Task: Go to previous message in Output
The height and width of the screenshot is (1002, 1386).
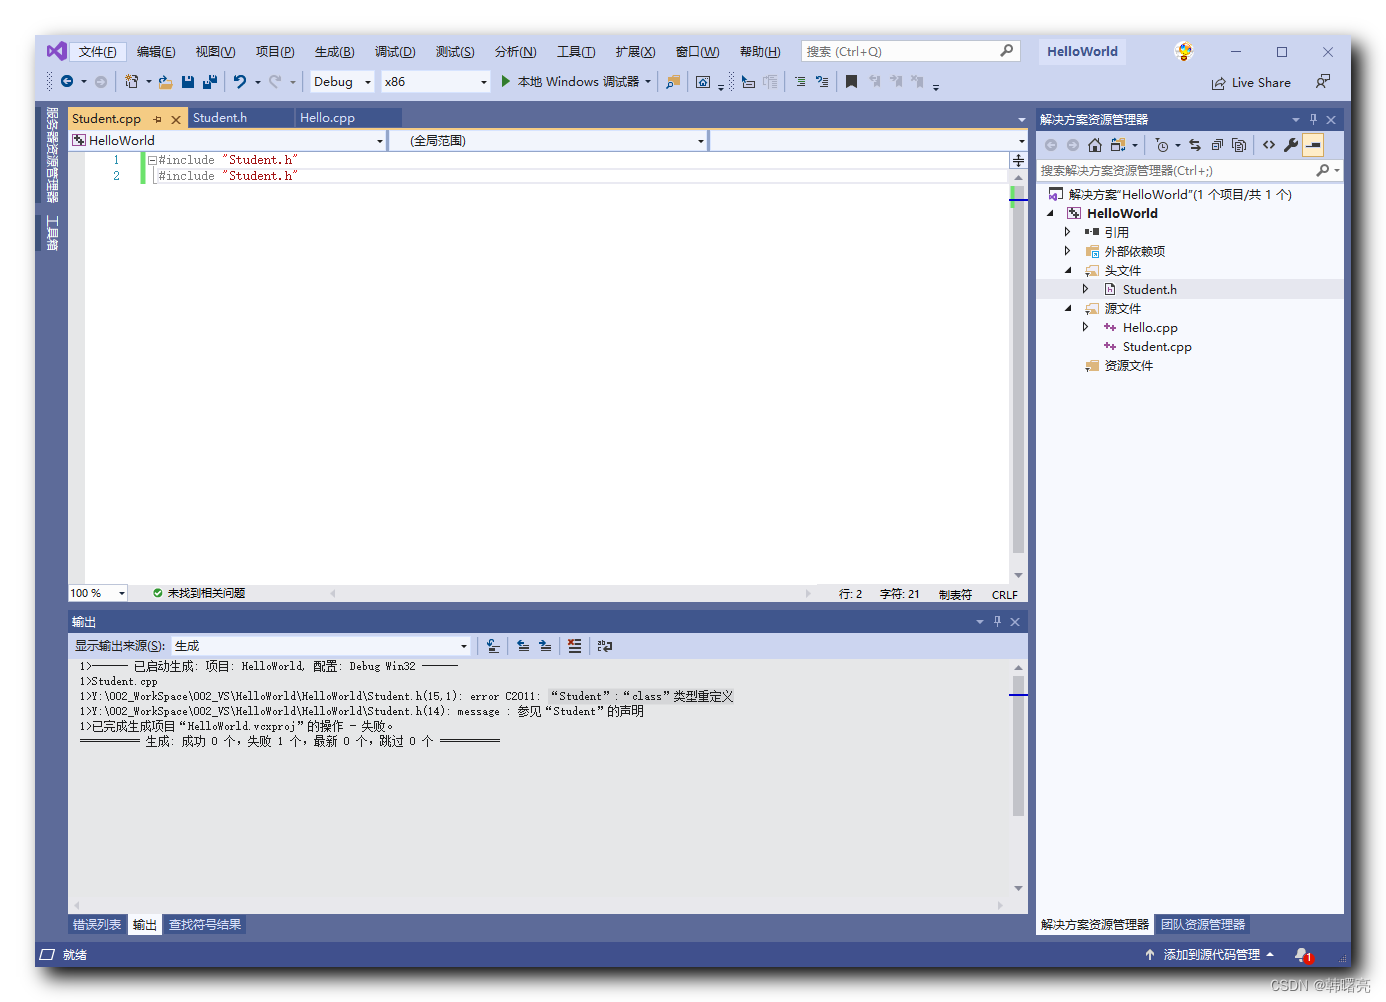Action: pyautogui.click(x=523, y=646)
